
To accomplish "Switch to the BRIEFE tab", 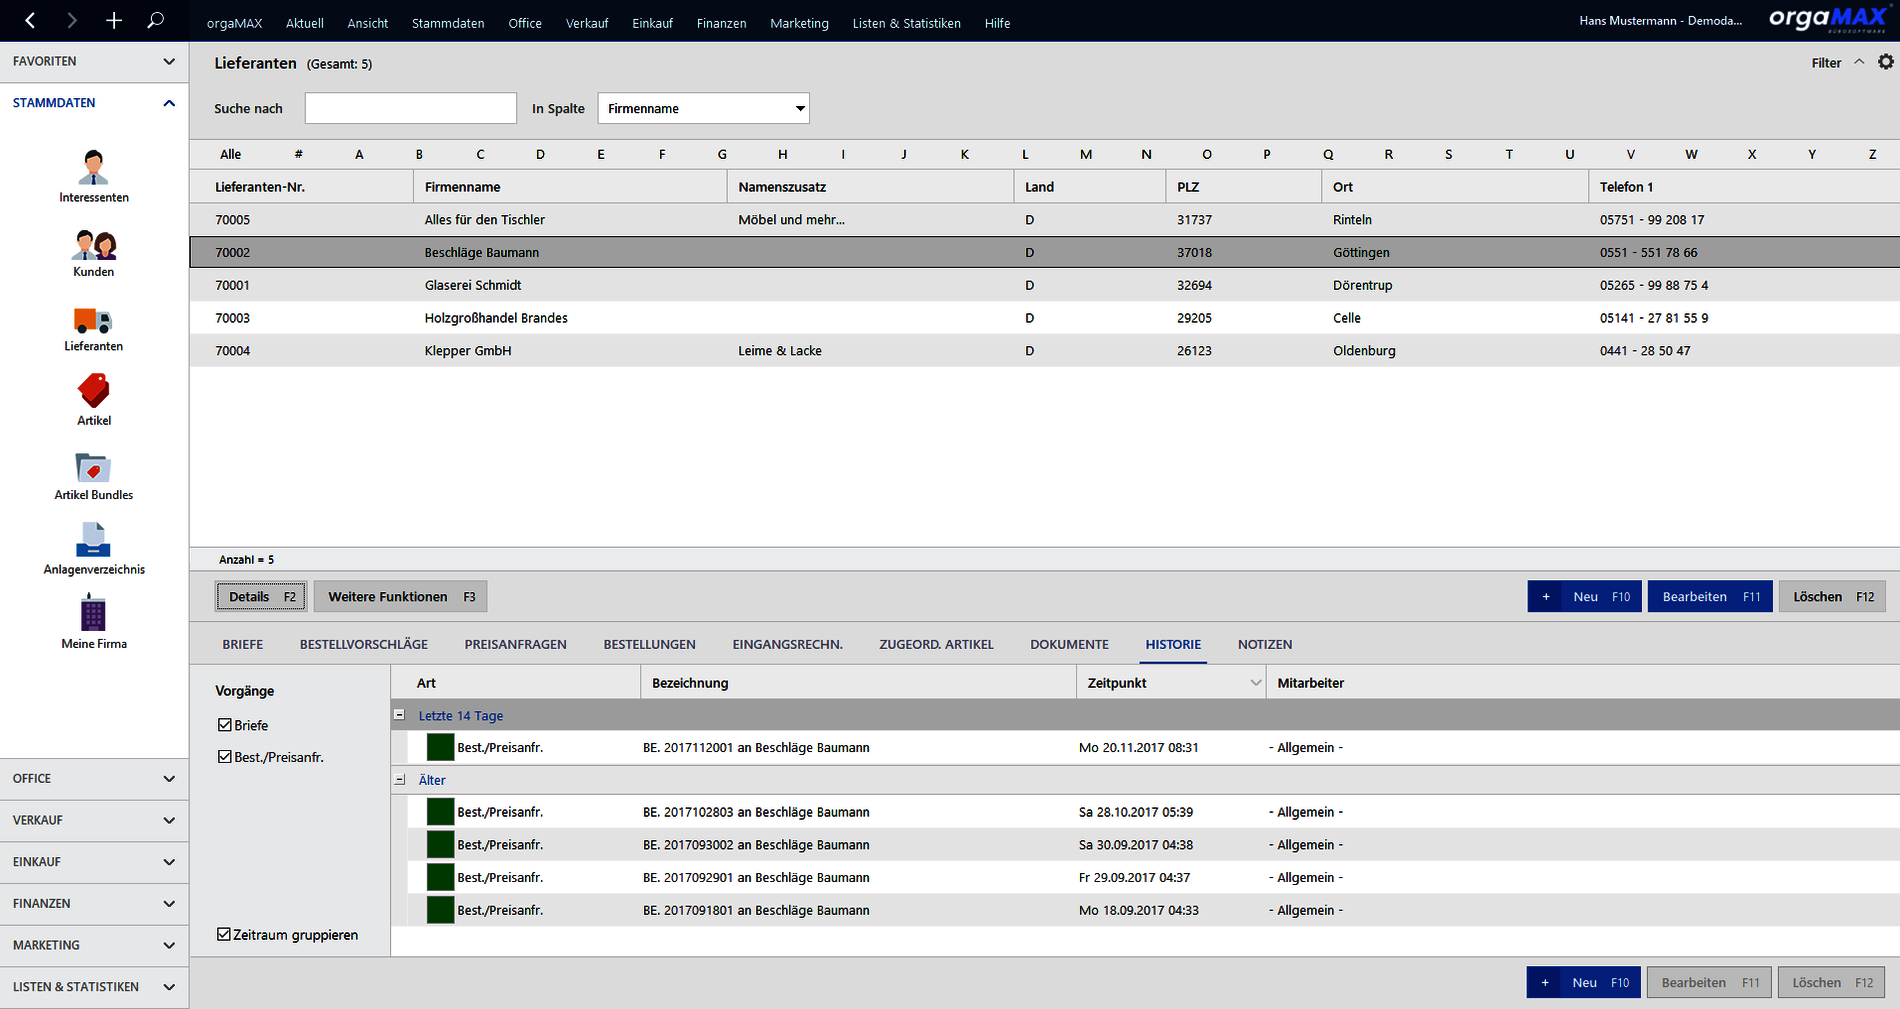I will 243,644.
